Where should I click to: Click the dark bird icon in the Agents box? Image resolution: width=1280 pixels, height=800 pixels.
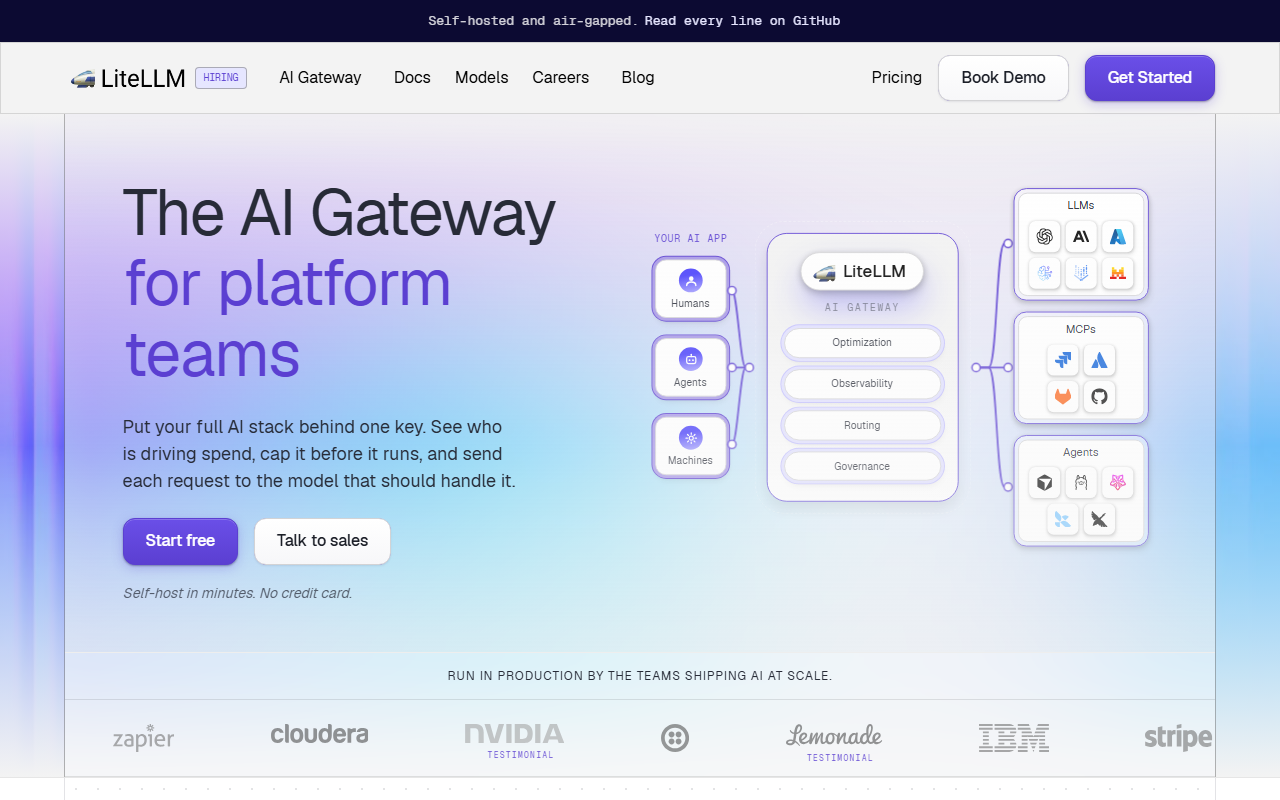(1100, 520)
